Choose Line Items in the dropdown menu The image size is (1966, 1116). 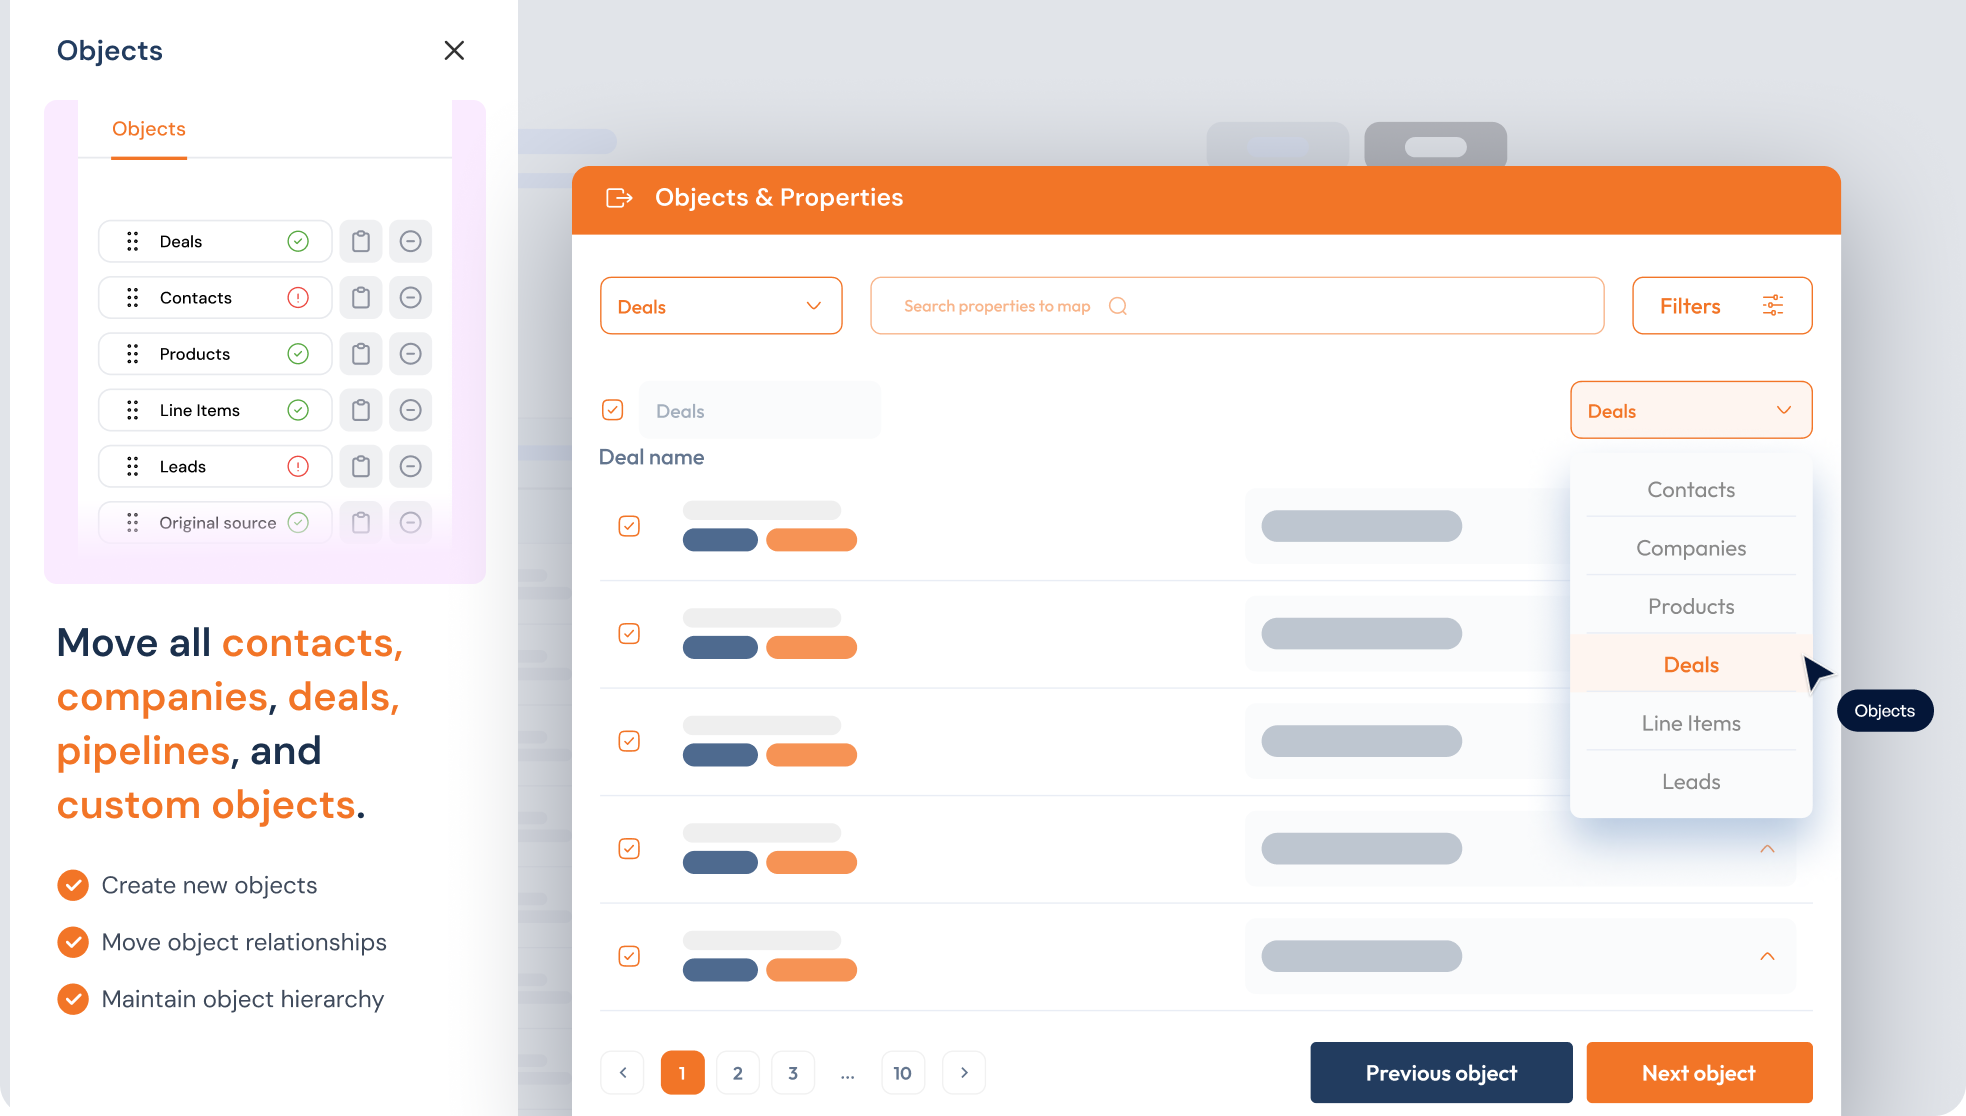point(1690,723)
